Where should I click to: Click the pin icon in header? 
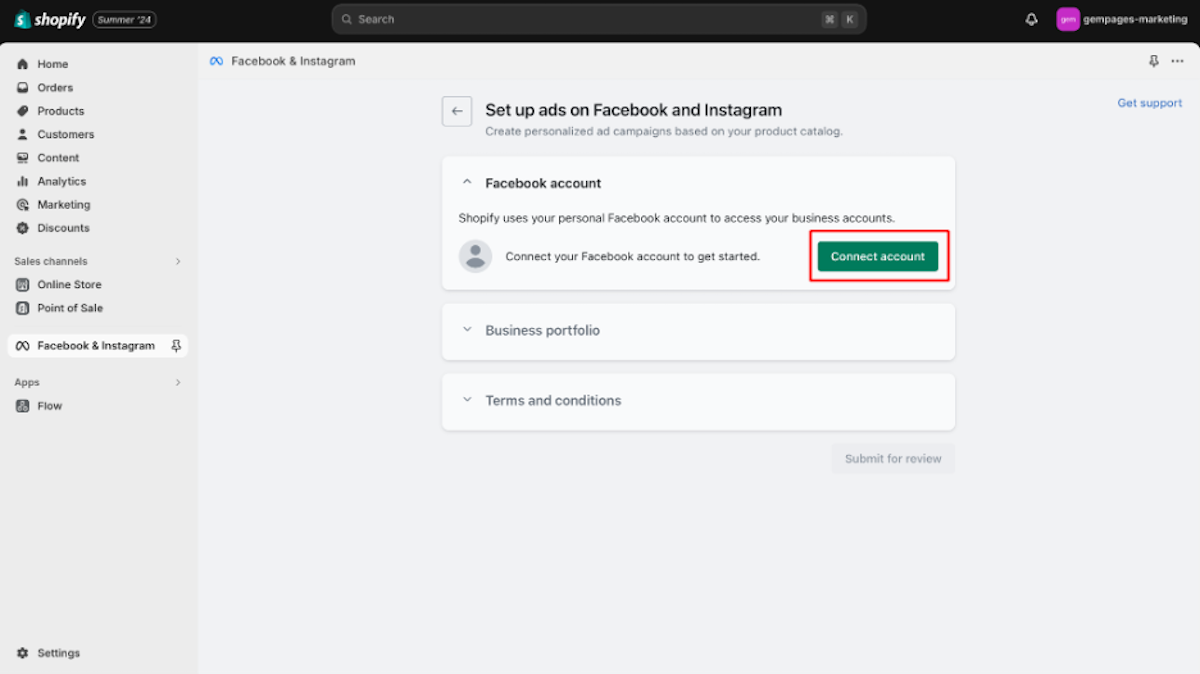pos(1154,61)
